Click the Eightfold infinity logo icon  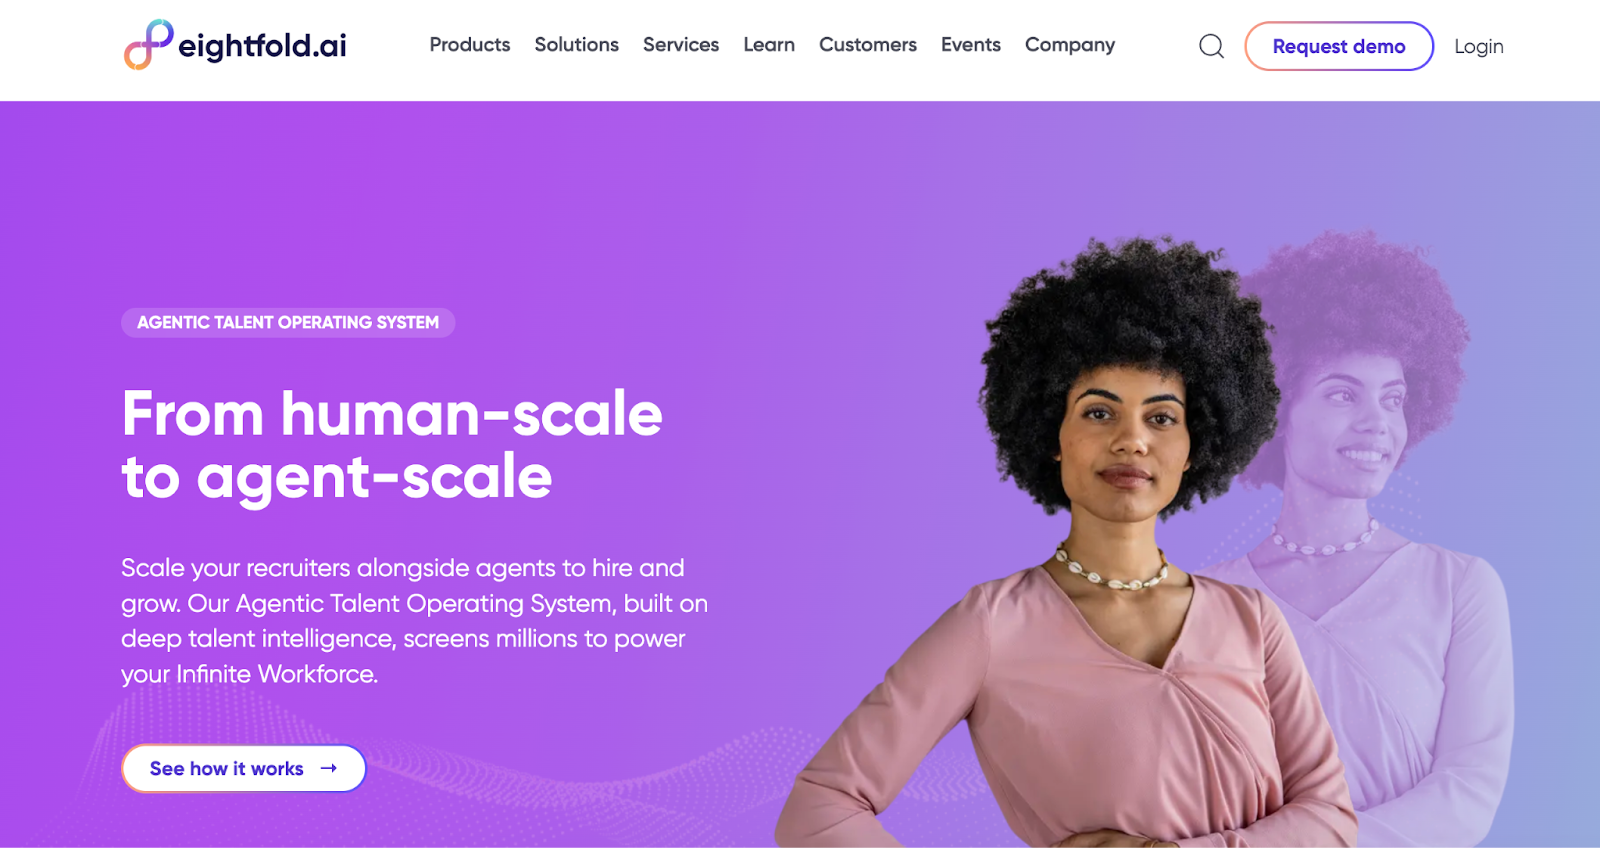[148, 45]
